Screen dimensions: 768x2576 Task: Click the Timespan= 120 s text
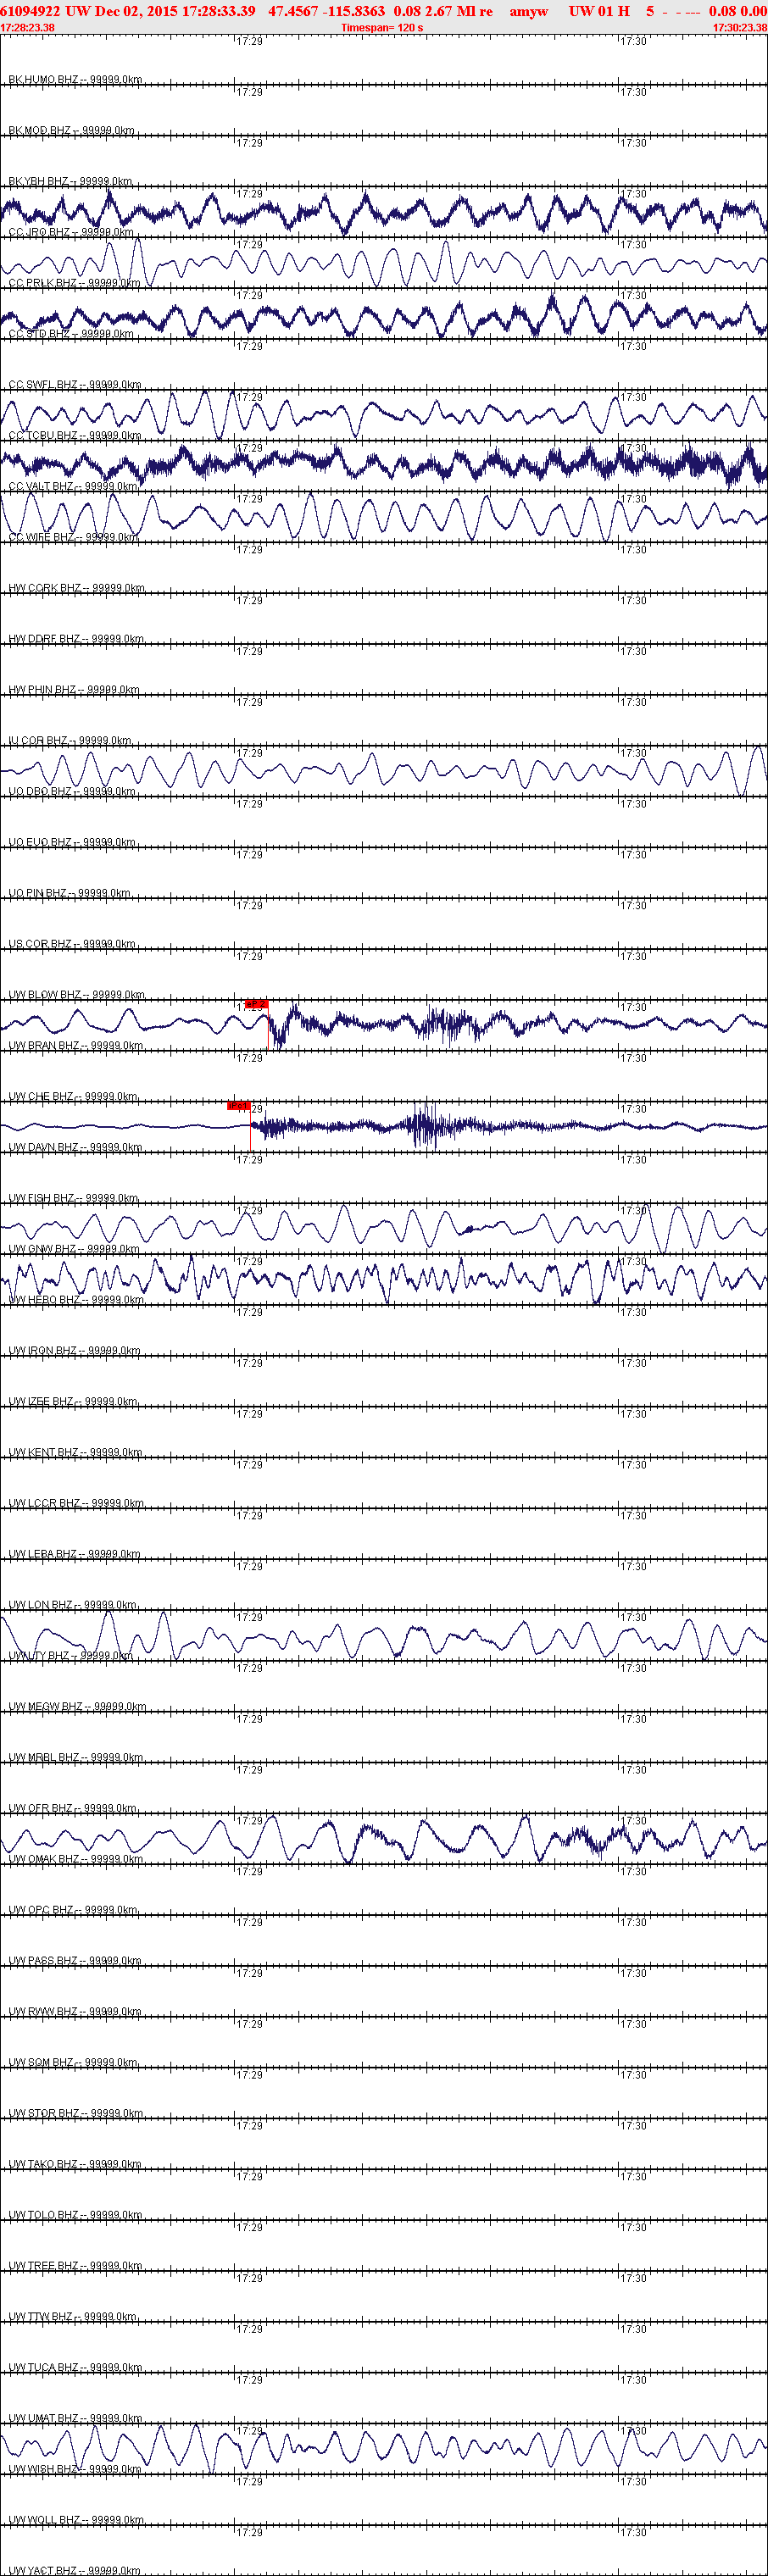tap(382, 28)
